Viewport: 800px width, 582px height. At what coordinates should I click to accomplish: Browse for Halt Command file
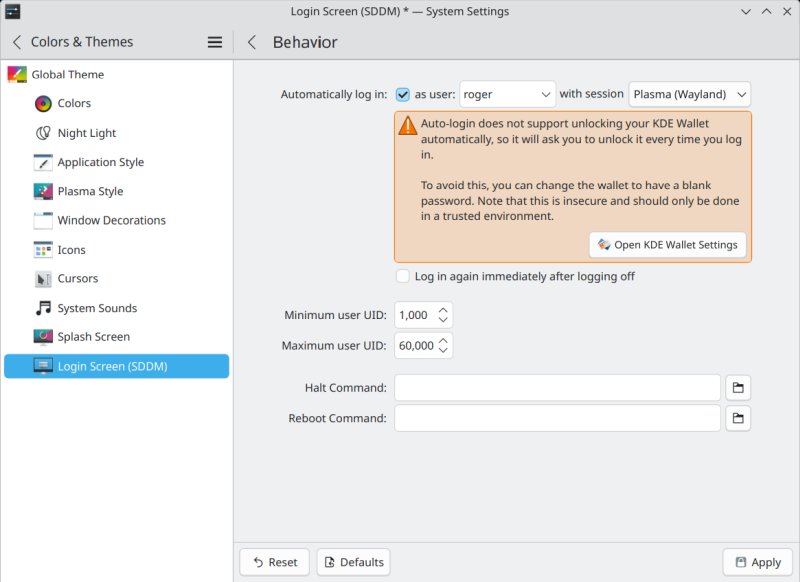[737, 388]
